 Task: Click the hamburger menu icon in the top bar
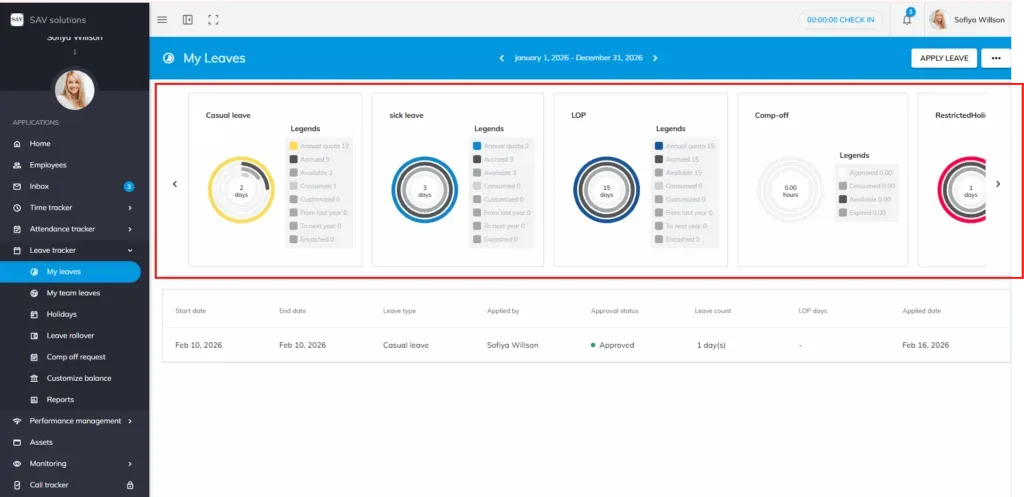pos(163,20)
